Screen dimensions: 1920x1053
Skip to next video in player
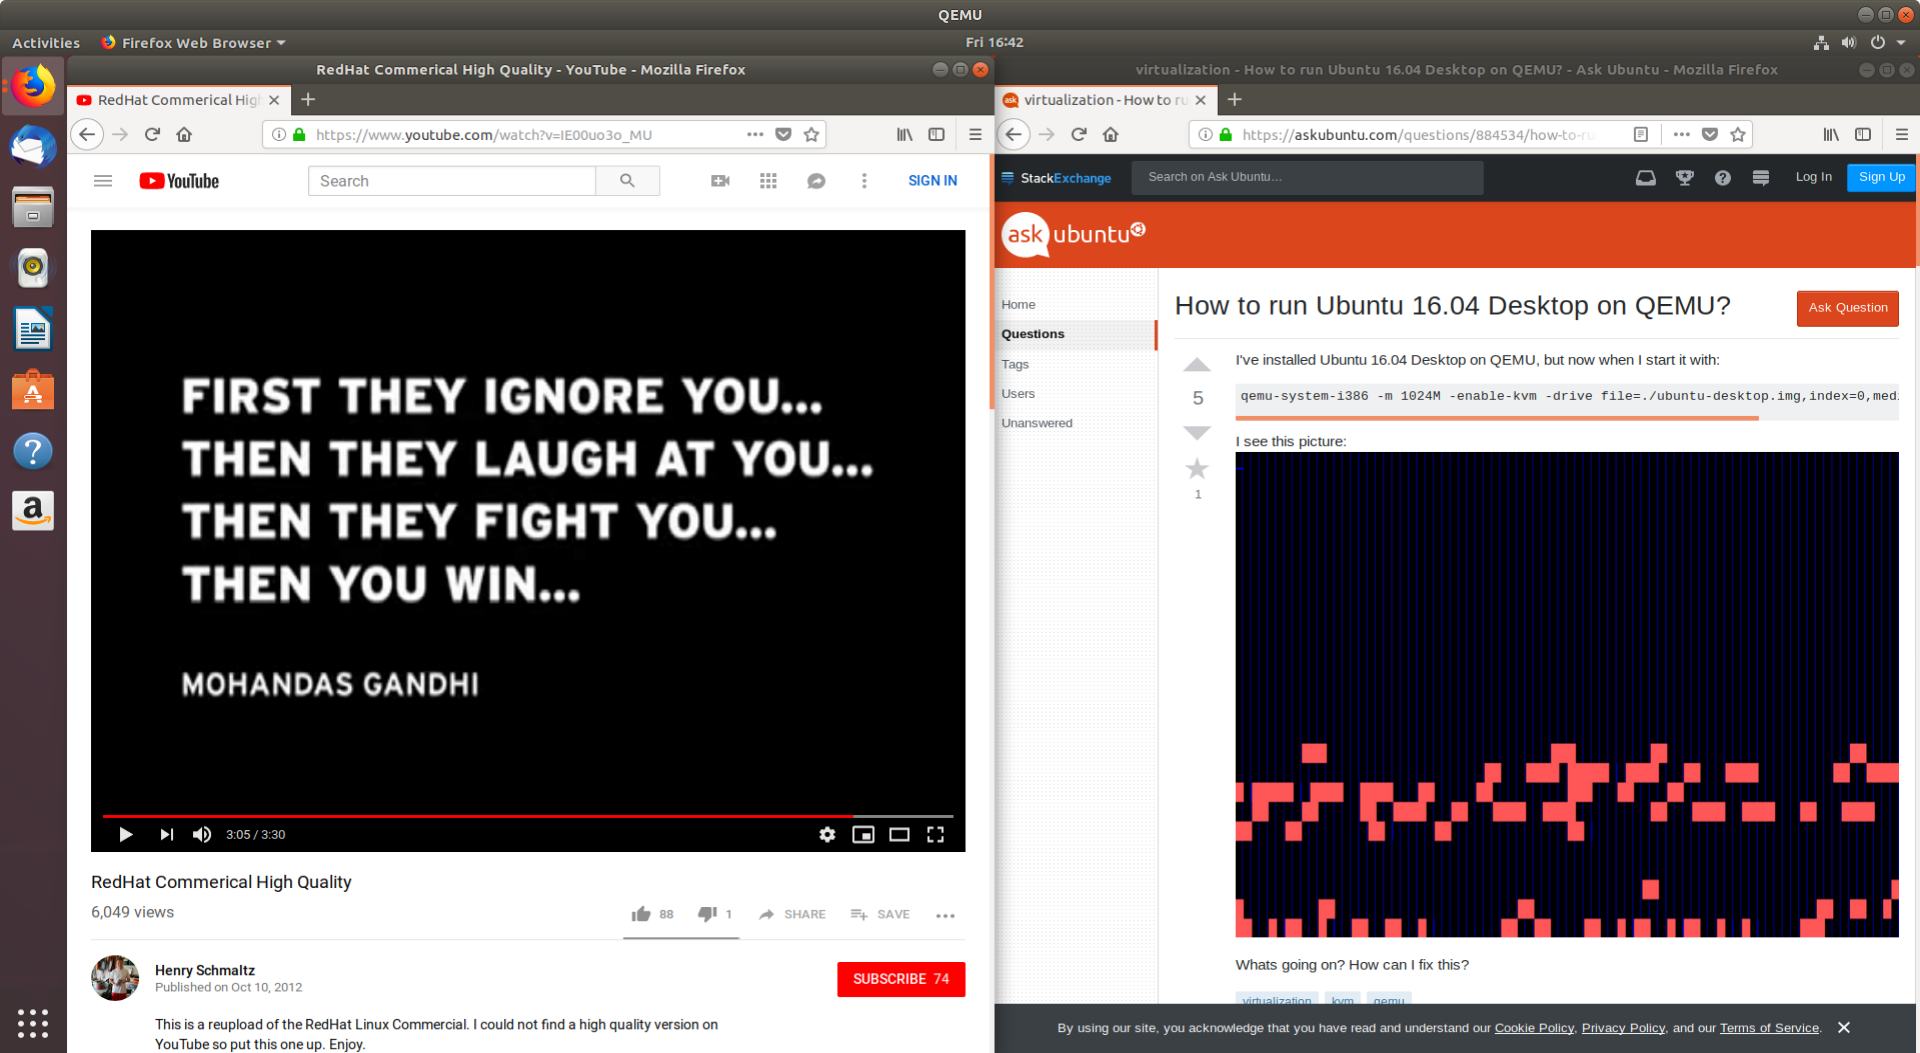click(x=167, y=834)
